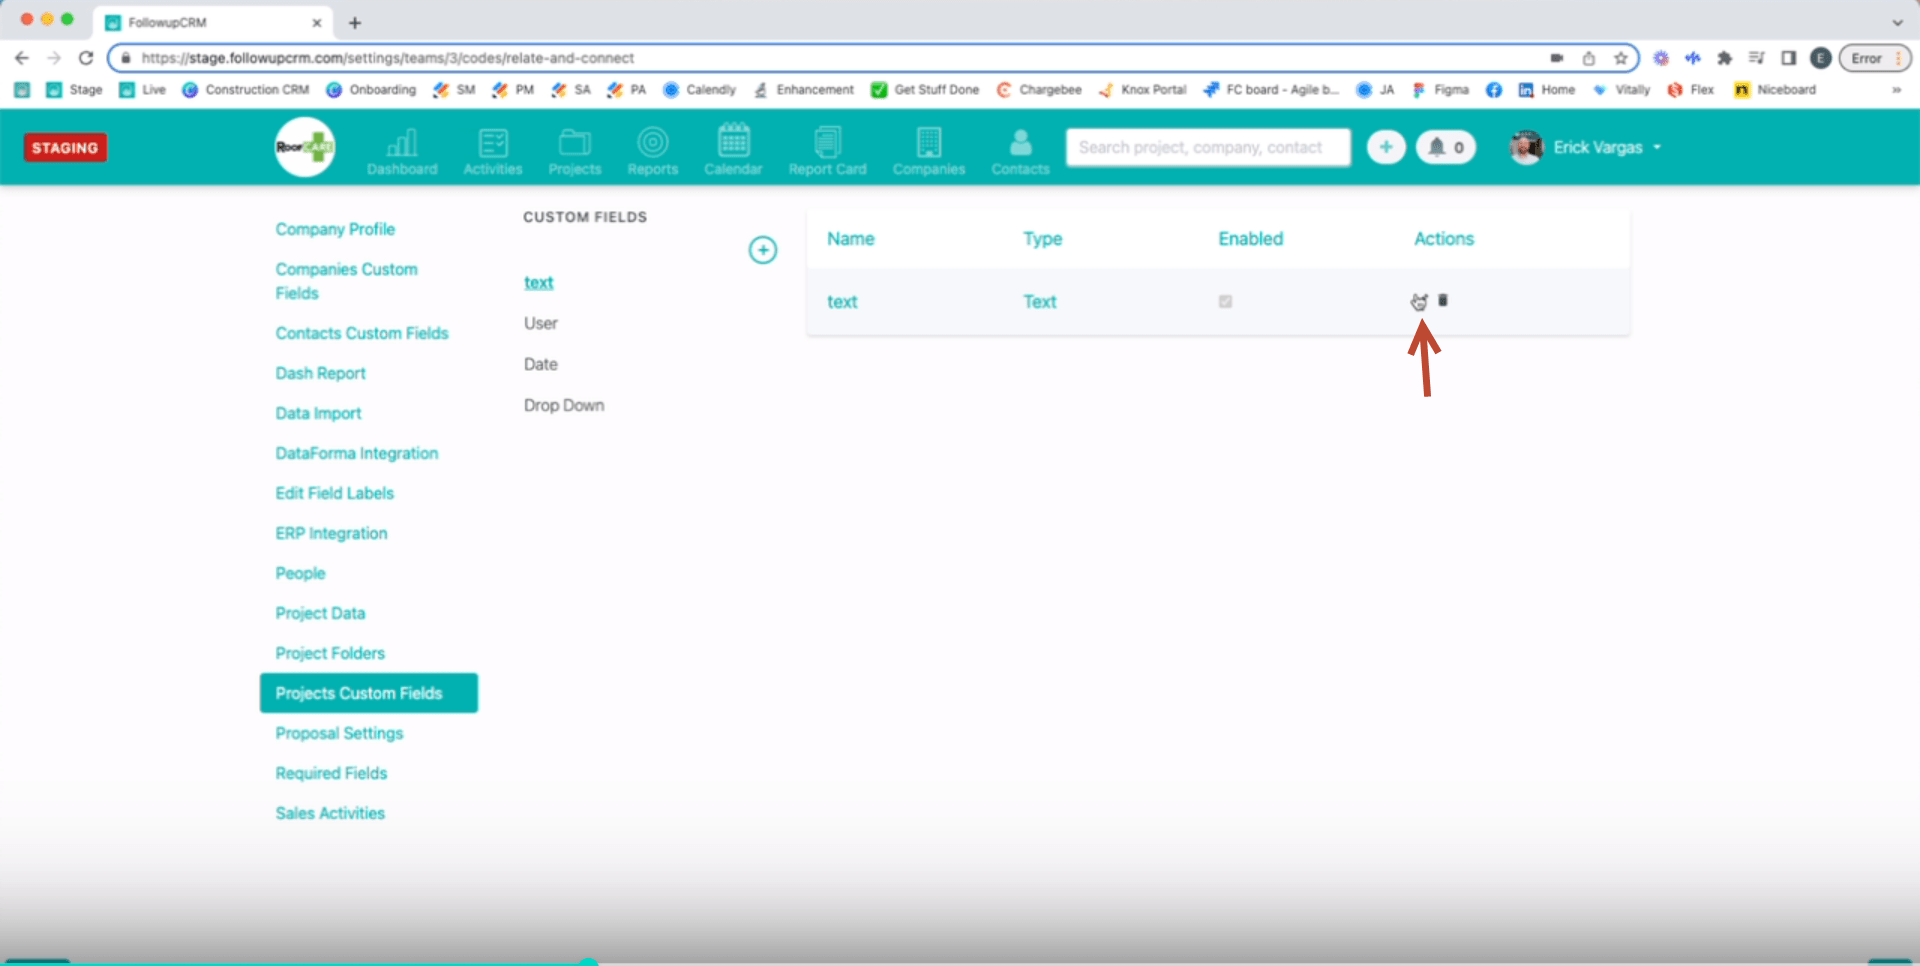
Task: Sort by the Name column header
Action: (x=851, y=239)
